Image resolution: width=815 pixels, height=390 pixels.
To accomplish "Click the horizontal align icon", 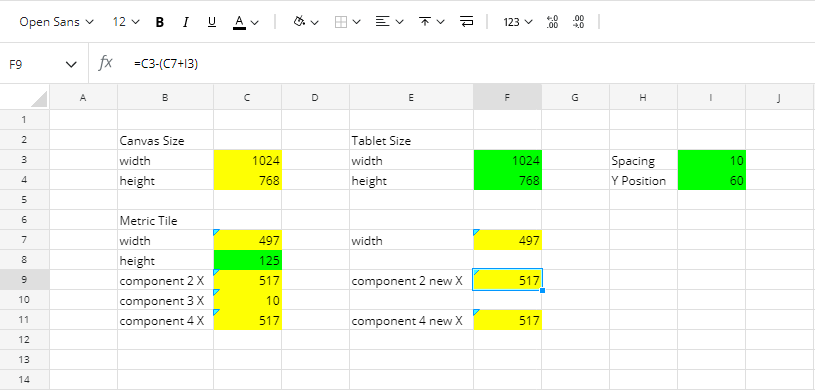I will 383,22.
